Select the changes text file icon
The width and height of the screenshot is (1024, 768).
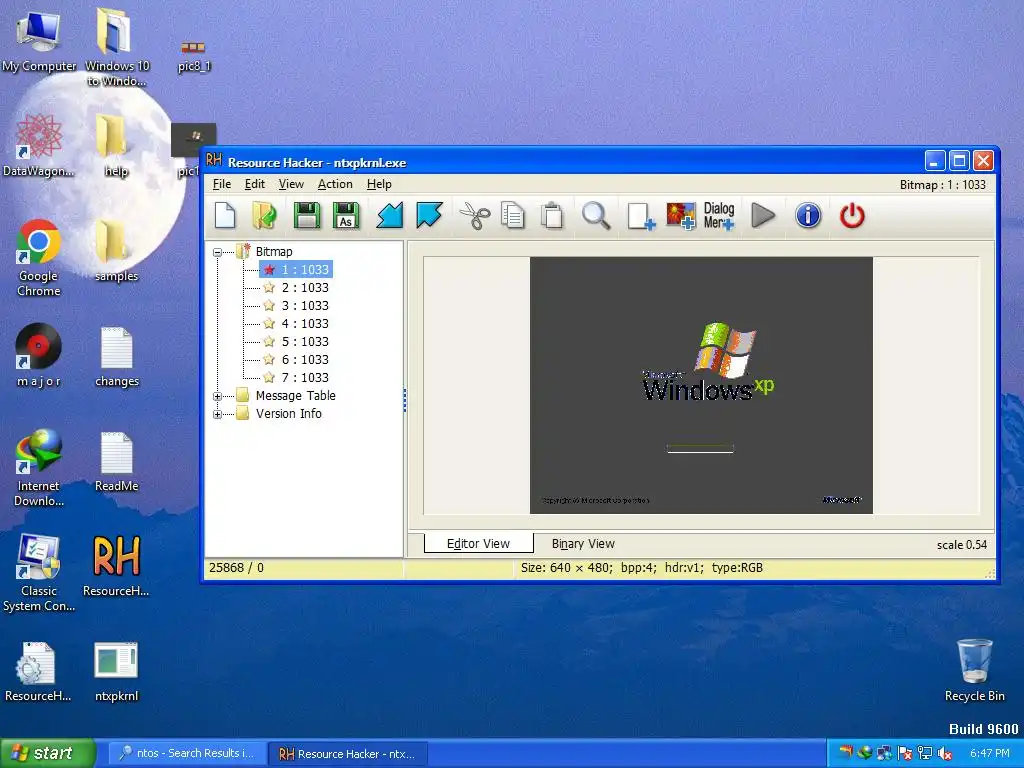coord(116,357)
